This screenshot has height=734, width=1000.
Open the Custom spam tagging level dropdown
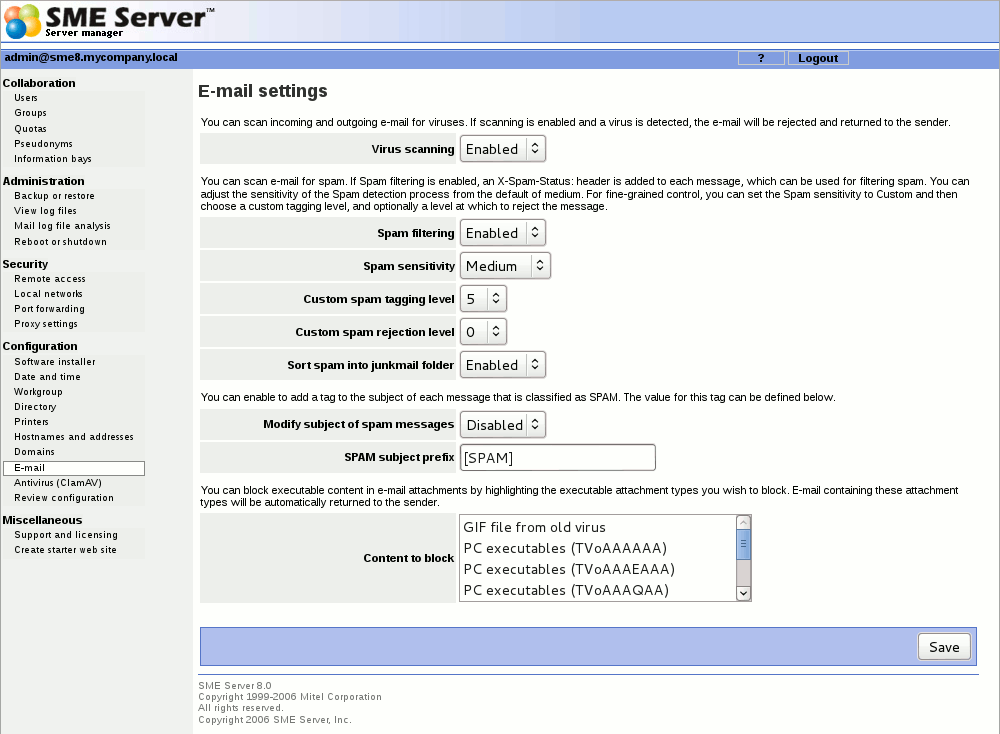(483, 299)
